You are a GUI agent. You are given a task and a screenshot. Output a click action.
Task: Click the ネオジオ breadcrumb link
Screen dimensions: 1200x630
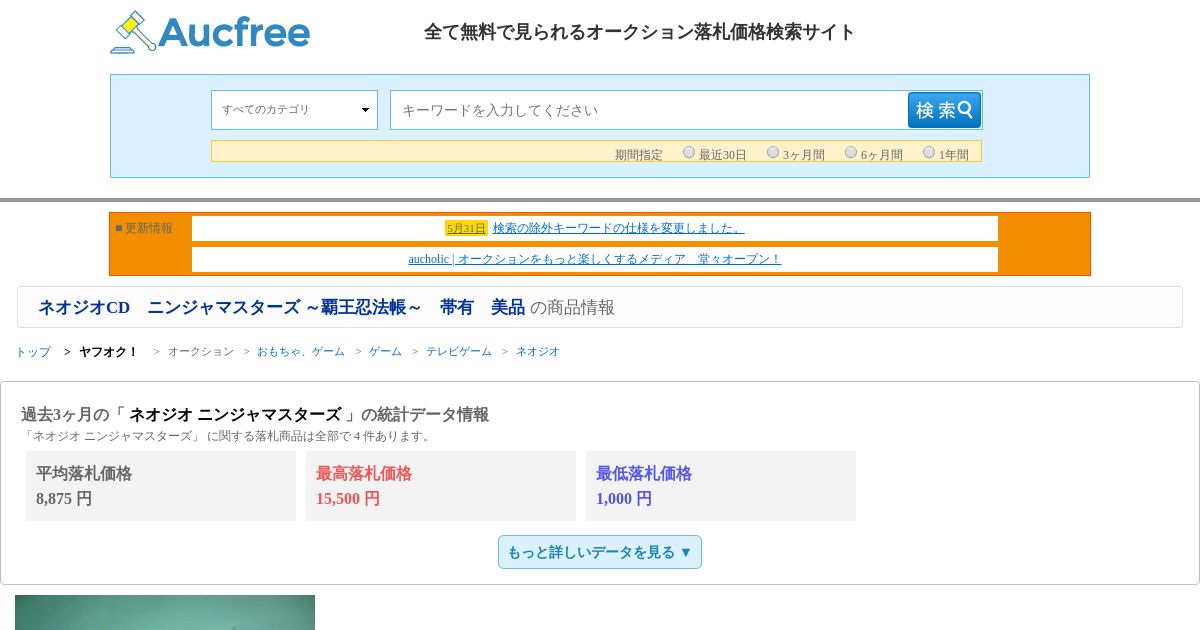[x=538, y=352]
